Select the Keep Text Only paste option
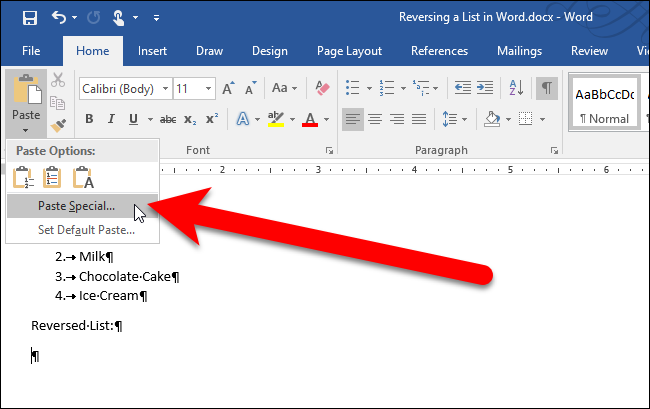Screen dimensions: 650x409 click(x=84, y=178)
